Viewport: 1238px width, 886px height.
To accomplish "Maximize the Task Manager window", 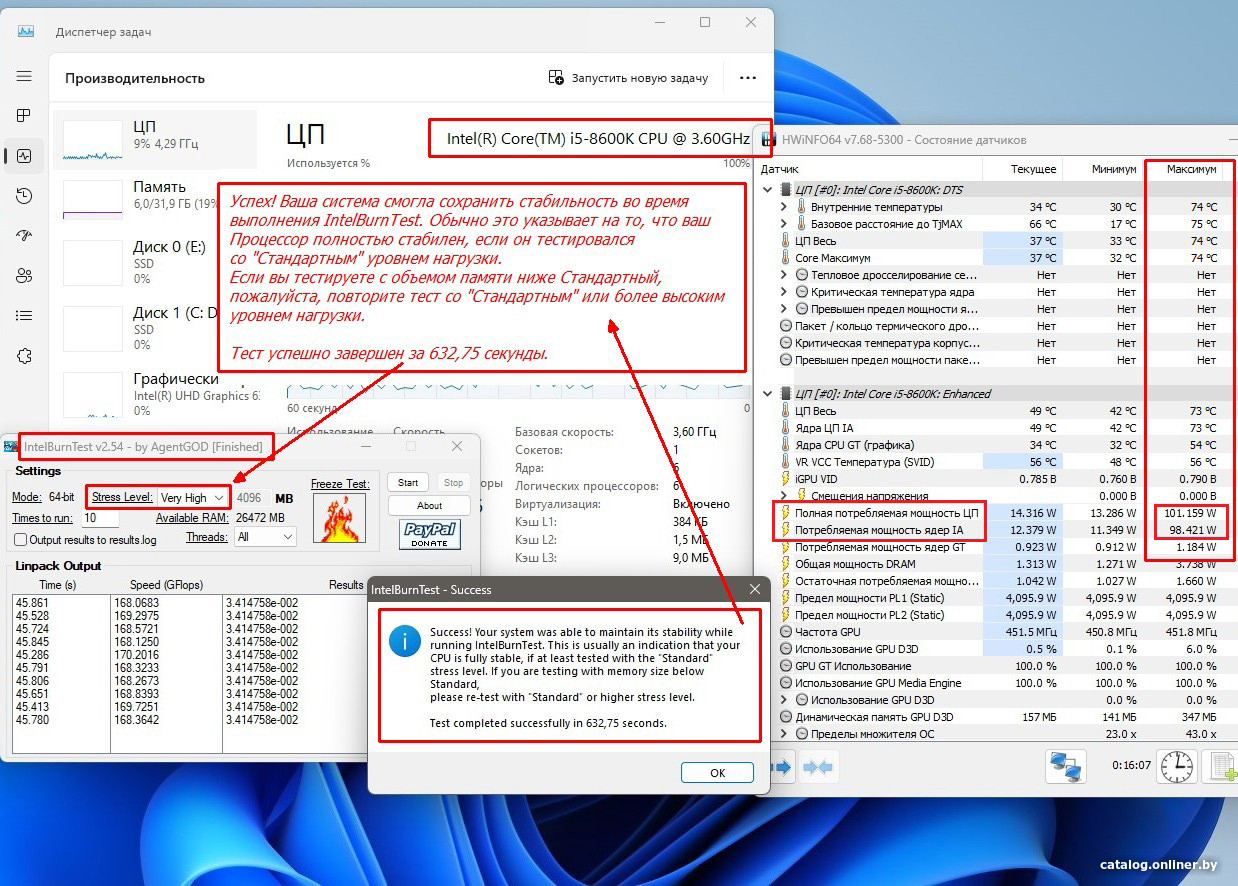I will click(705, 22).
